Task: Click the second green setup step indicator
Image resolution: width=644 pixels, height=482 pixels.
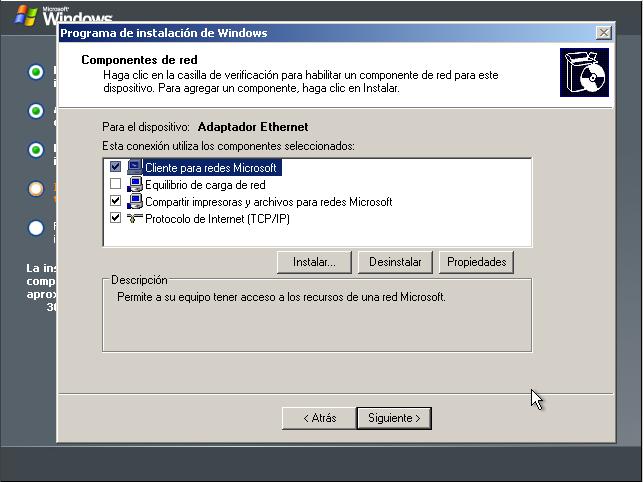Action: tap(36, 111)
